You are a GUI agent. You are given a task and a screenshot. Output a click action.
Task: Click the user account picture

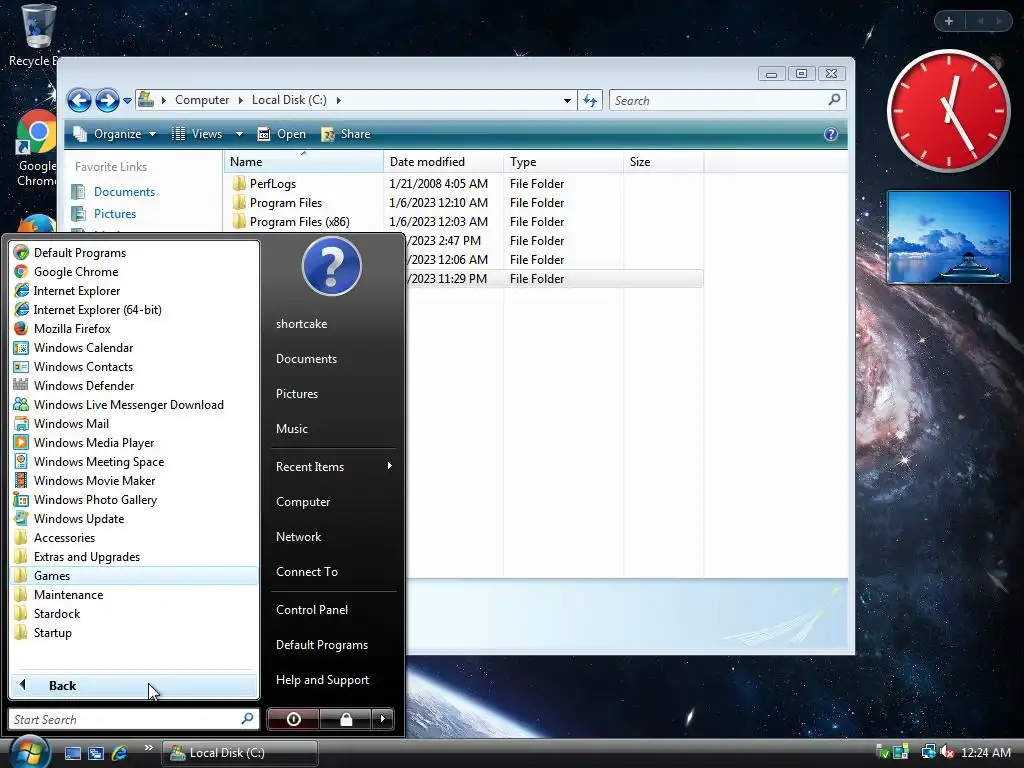(x=332, y=266)
